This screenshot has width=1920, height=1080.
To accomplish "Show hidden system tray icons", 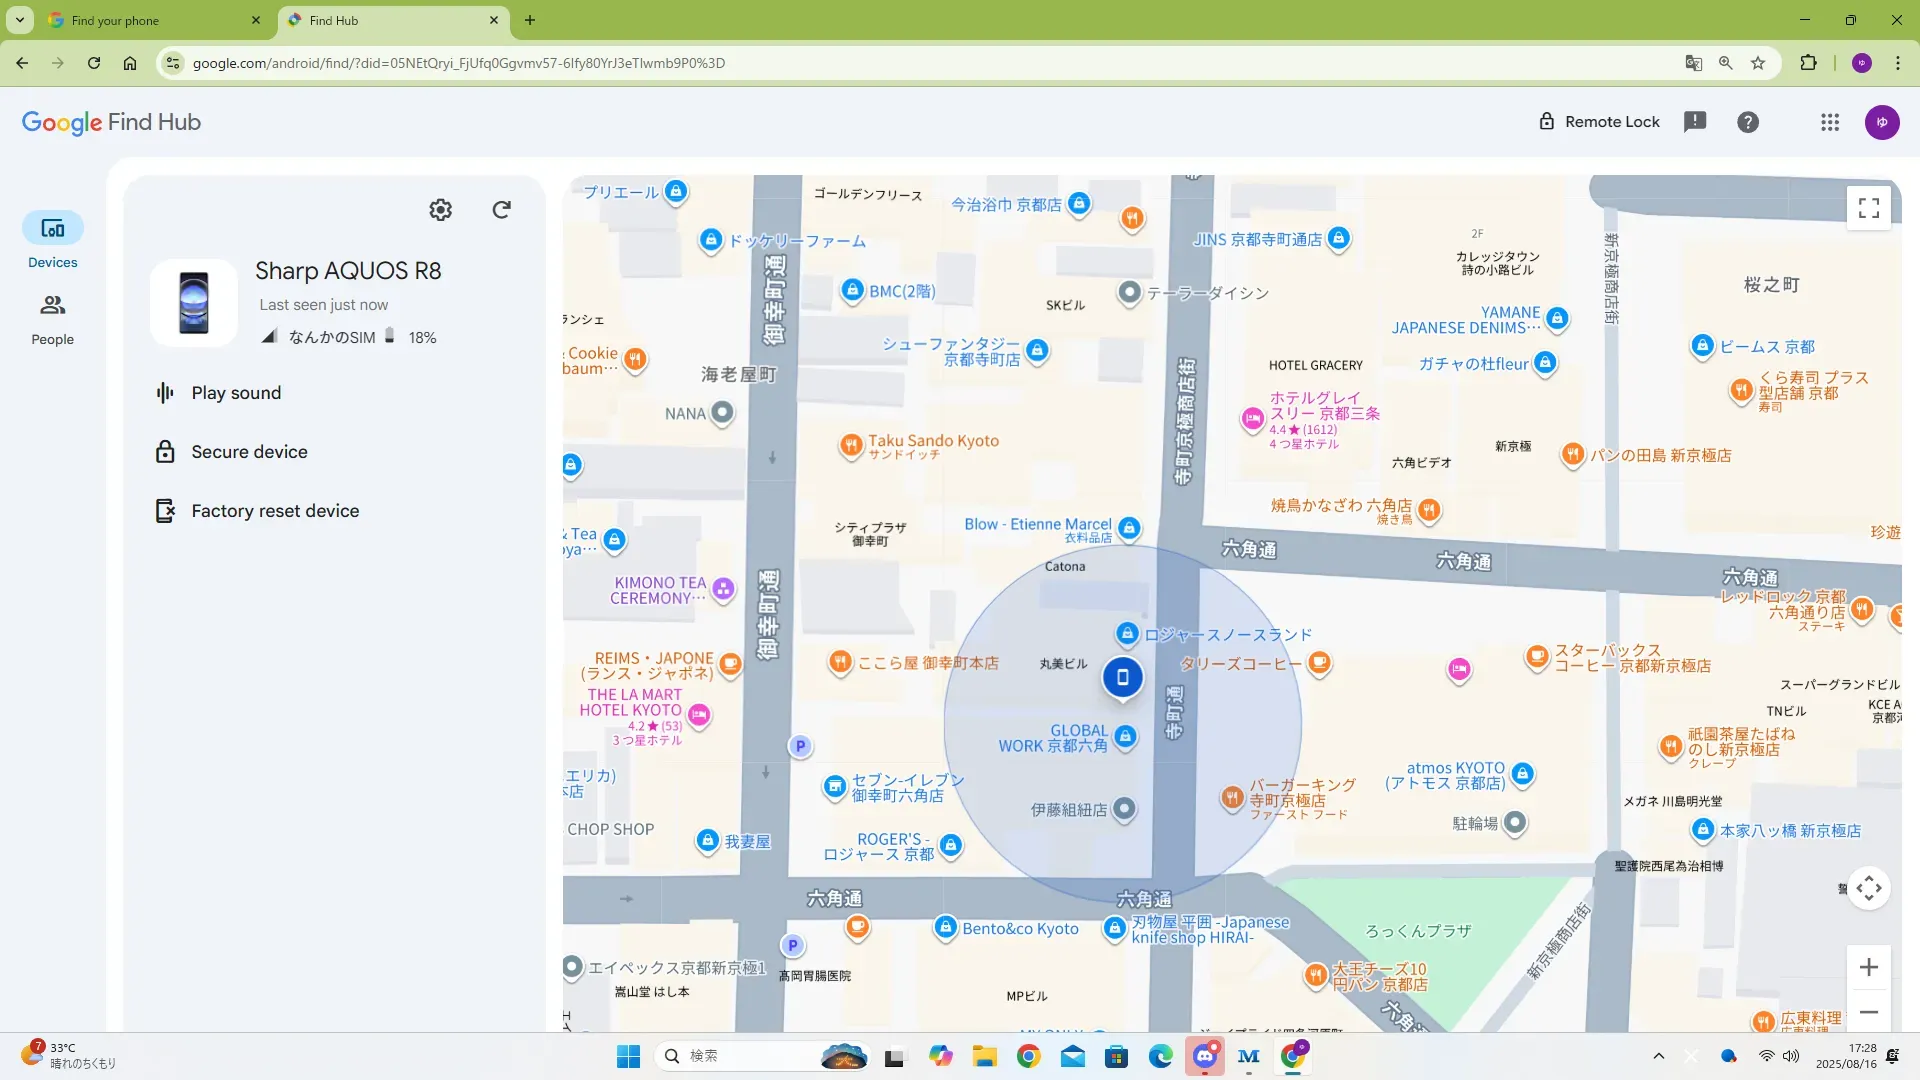I will (x=1658, y=1056).
